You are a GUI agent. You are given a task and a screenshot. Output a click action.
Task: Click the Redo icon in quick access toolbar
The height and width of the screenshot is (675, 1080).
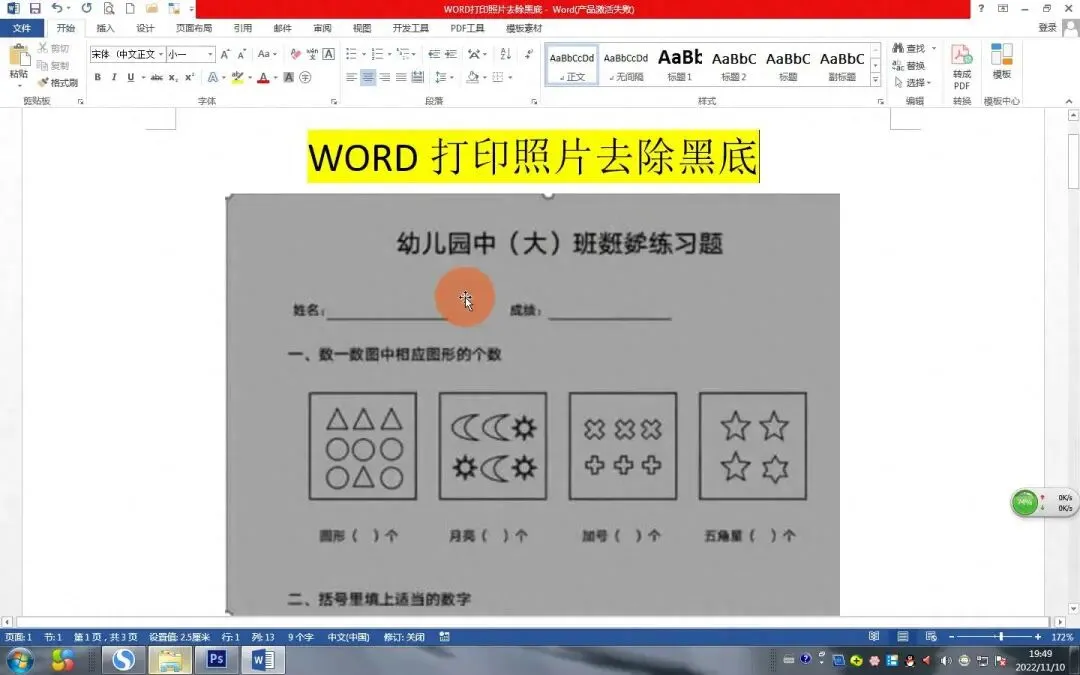pyautogui.click(x=86, y=8)
